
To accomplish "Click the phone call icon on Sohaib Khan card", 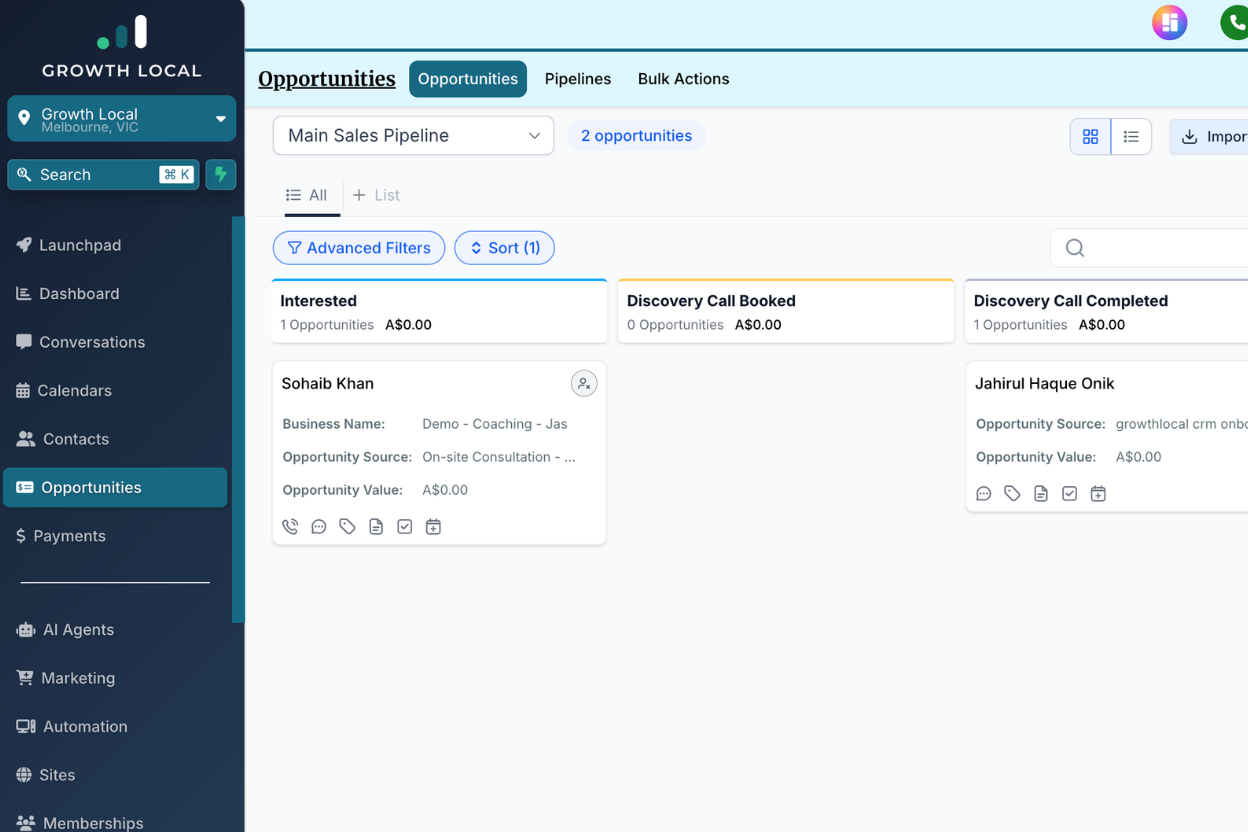I will tap(290, 527).
